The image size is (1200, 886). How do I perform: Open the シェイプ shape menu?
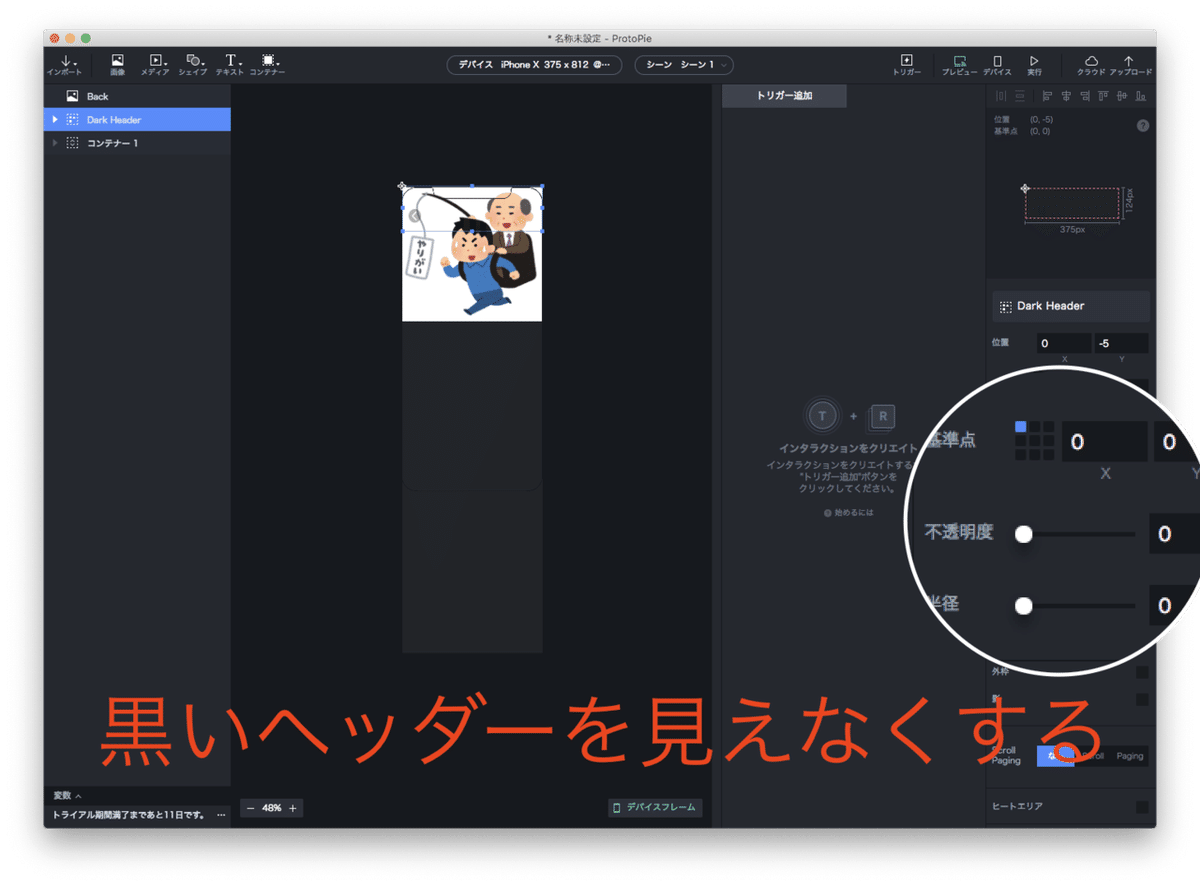click(193, 65)
